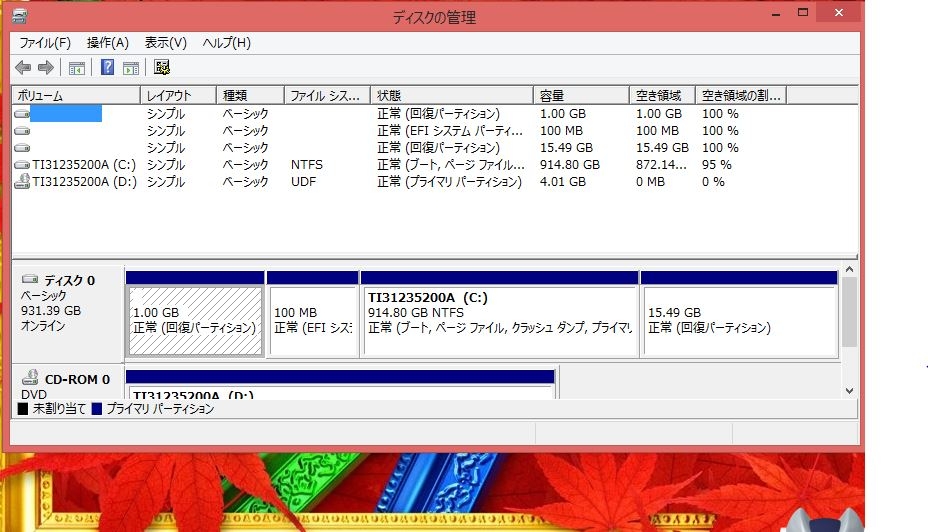Click the graphical pane scroll up arrow
This screenshot has height=532, width=928.
coord(850,269)
